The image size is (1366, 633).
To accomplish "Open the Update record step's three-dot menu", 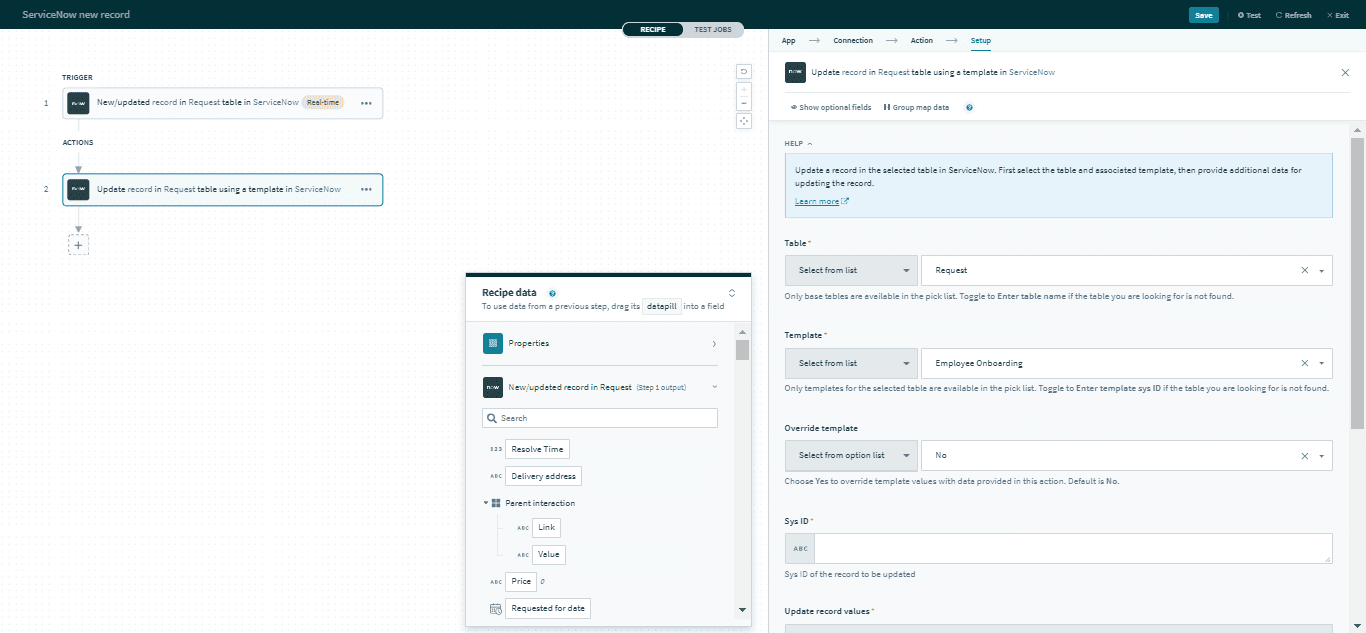I will coord(366,189).
